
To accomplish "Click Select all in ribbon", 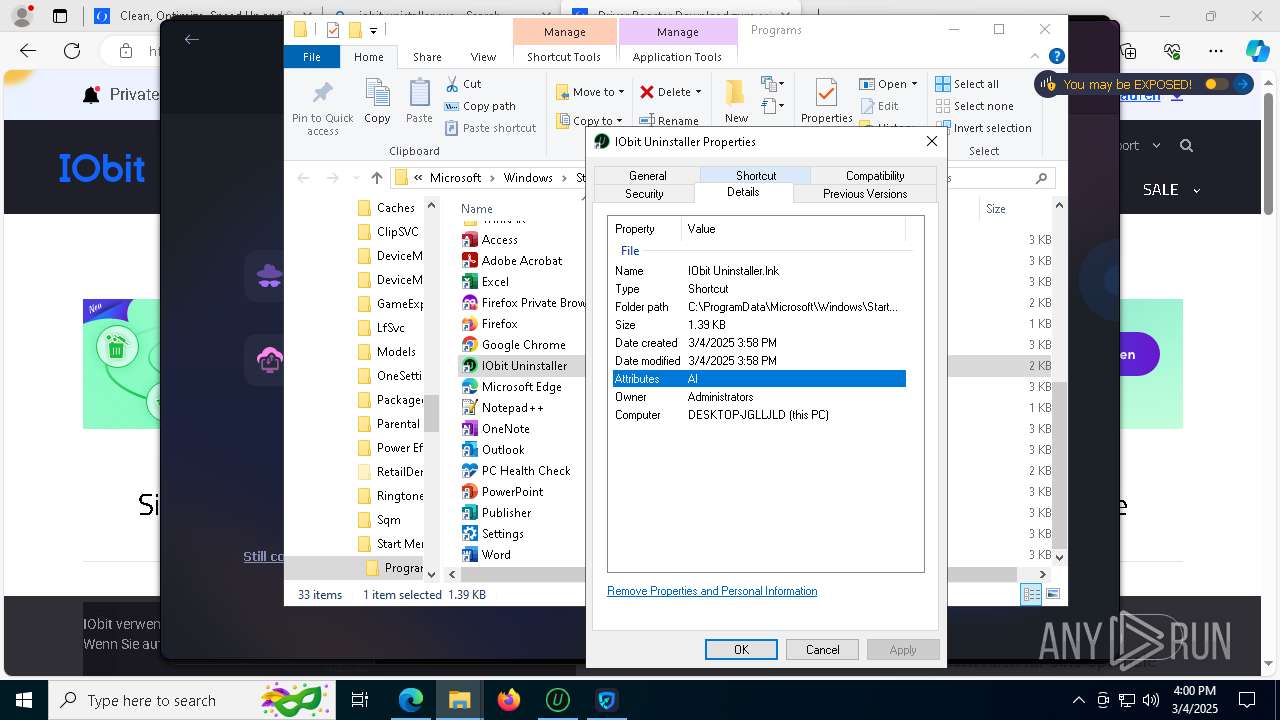I will tap(967, 84).
